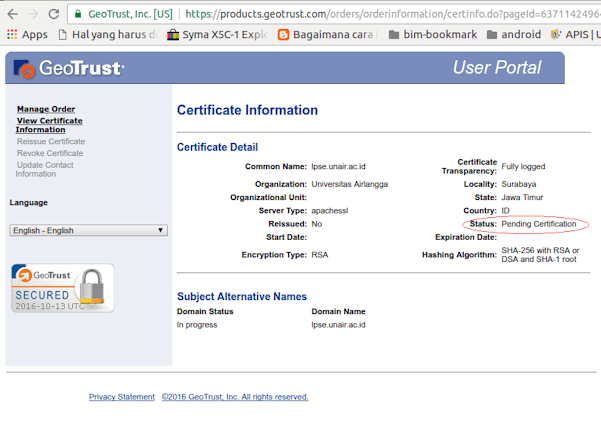Open the Privacy Statement link
The image size is (601, 421).
point(122,397)
